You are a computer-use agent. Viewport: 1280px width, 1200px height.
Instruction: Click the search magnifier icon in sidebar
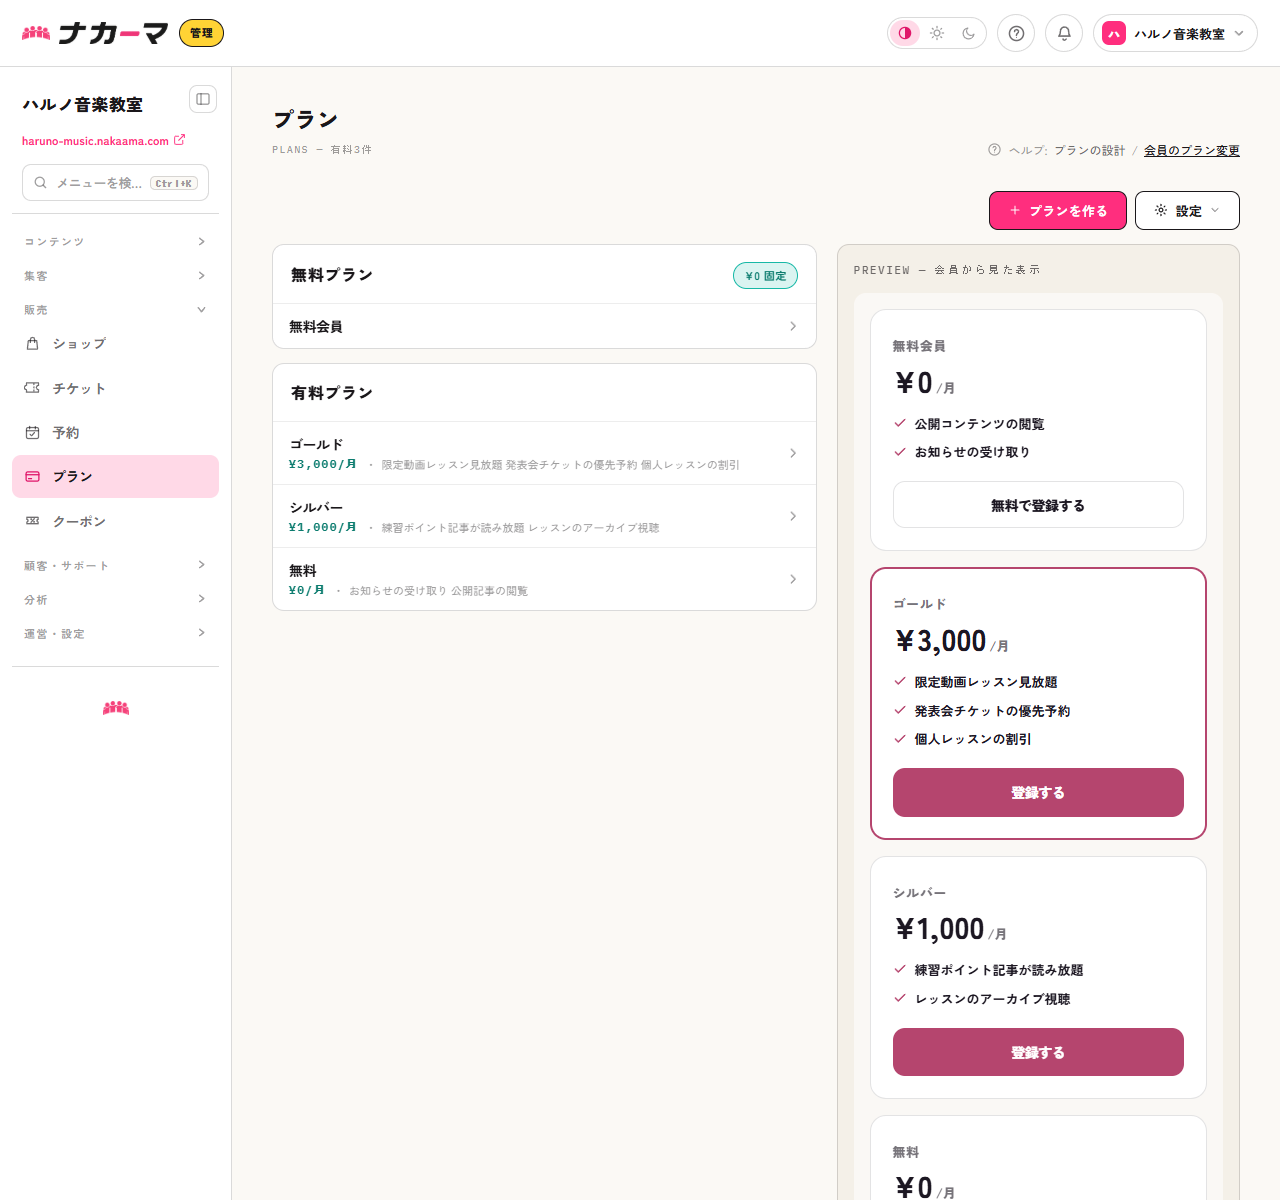41,183
